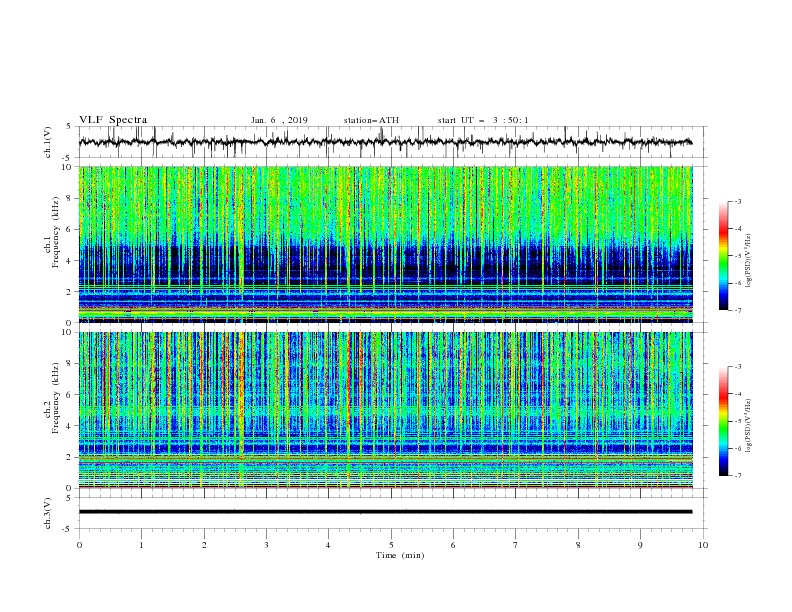Click the ch.2 spectrogram panel

tap(386, 410)
